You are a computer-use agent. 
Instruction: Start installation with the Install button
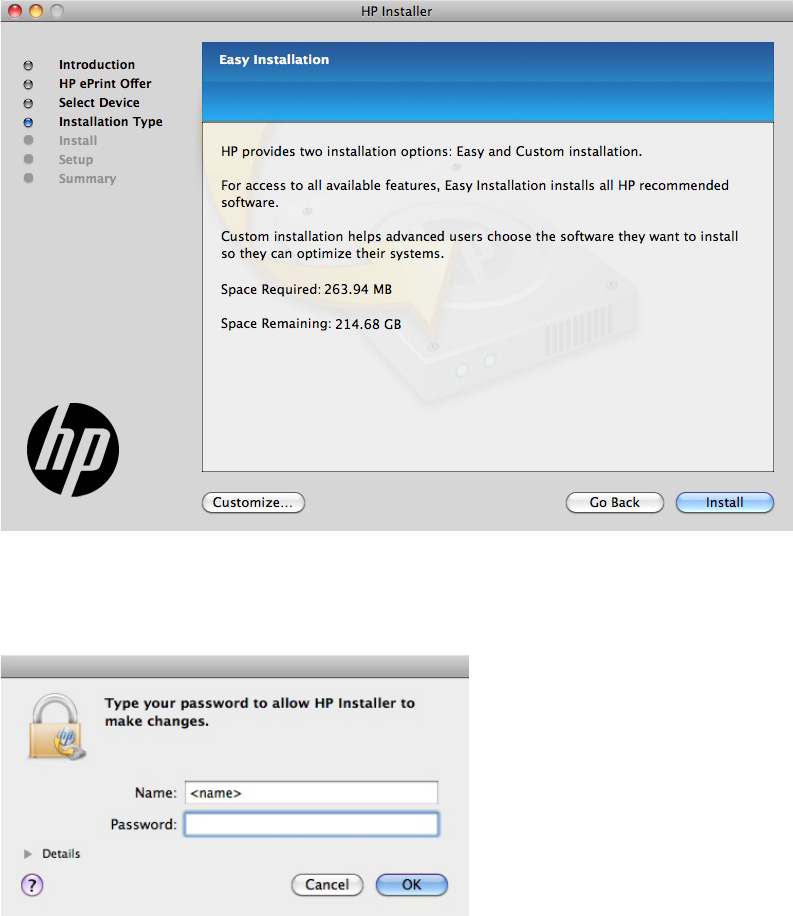[724, 502]
